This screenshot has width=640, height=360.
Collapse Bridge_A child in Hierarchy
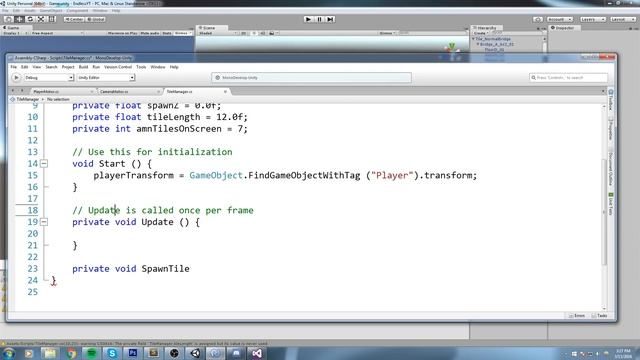[x=478, y=44]
